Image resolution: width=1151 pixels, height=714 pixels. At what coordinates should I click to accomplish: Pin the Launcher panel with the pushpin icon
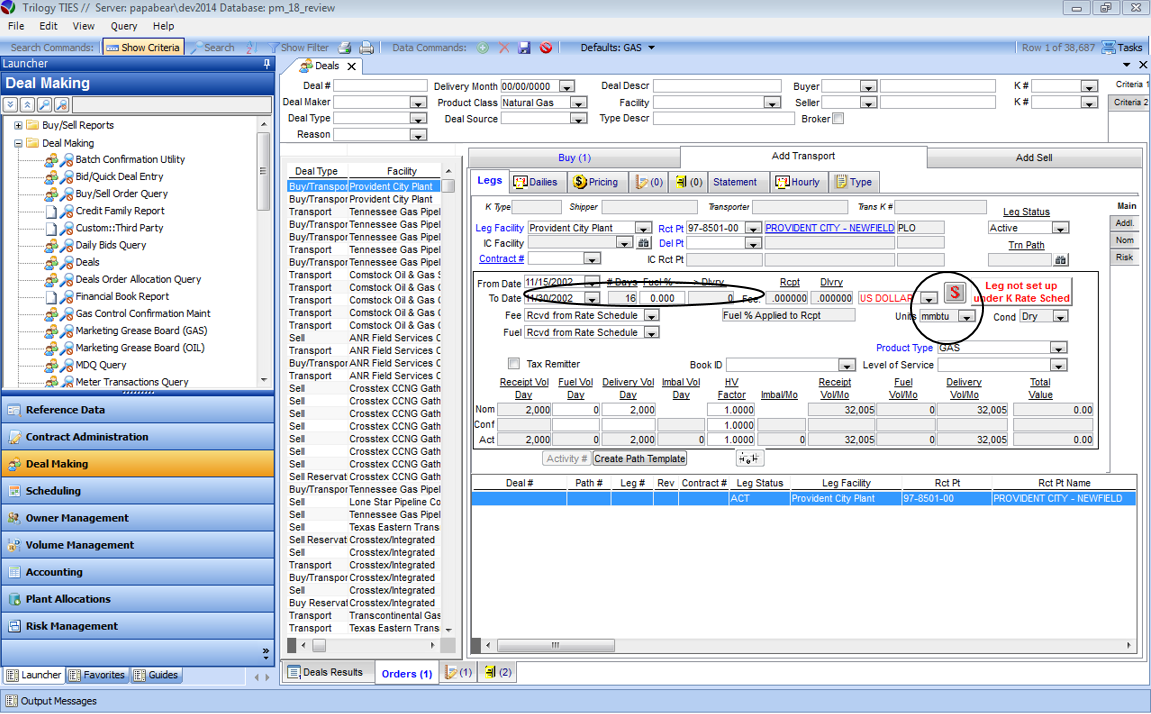click(266, 64)
